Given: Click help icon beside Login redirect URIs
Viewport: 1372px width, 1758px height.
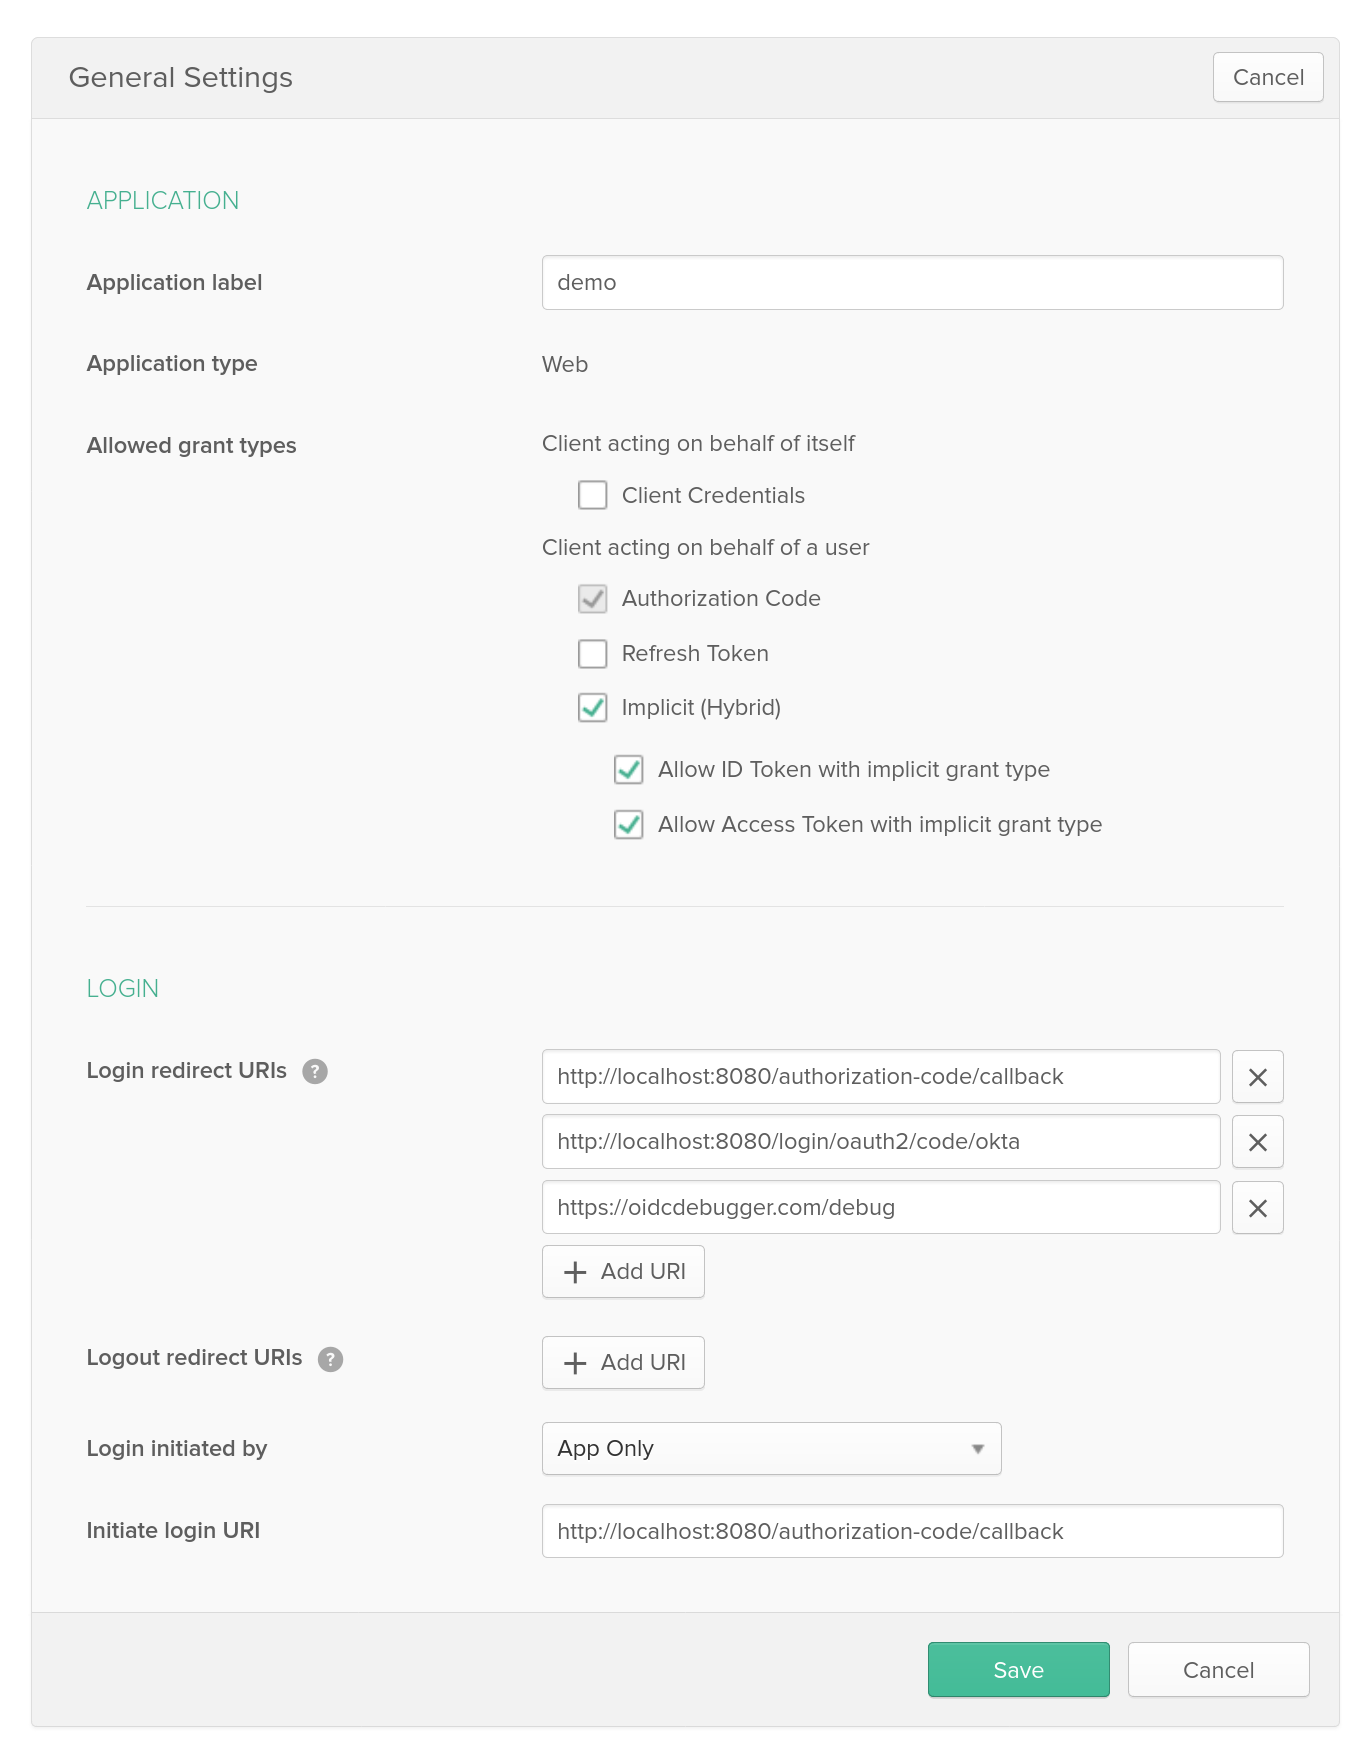Looking at the screenshot, I should (315, 1071).
